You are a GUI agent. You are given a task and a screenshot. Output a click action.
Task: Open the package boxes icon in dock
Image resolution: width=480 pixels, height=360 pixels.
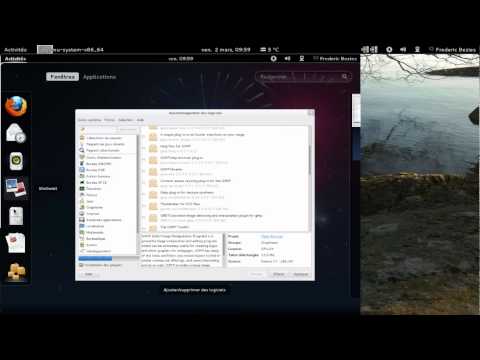click(16, 272)
